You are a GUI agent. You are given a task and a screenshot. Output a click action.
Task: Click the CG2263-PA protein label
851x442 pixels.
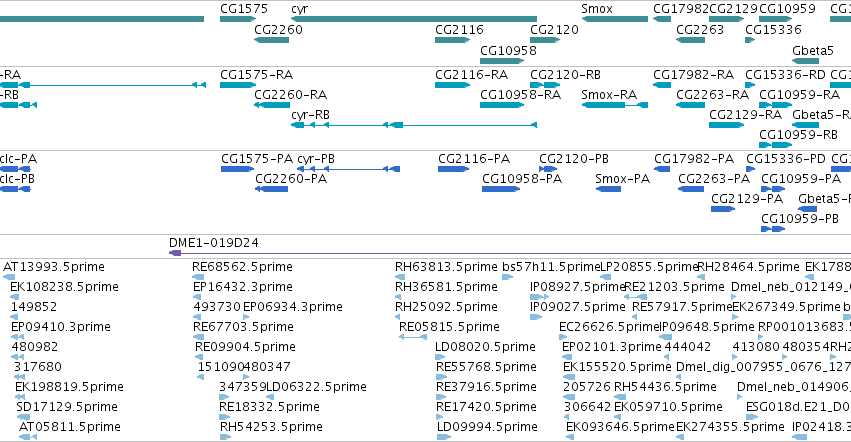click(714, 179)
